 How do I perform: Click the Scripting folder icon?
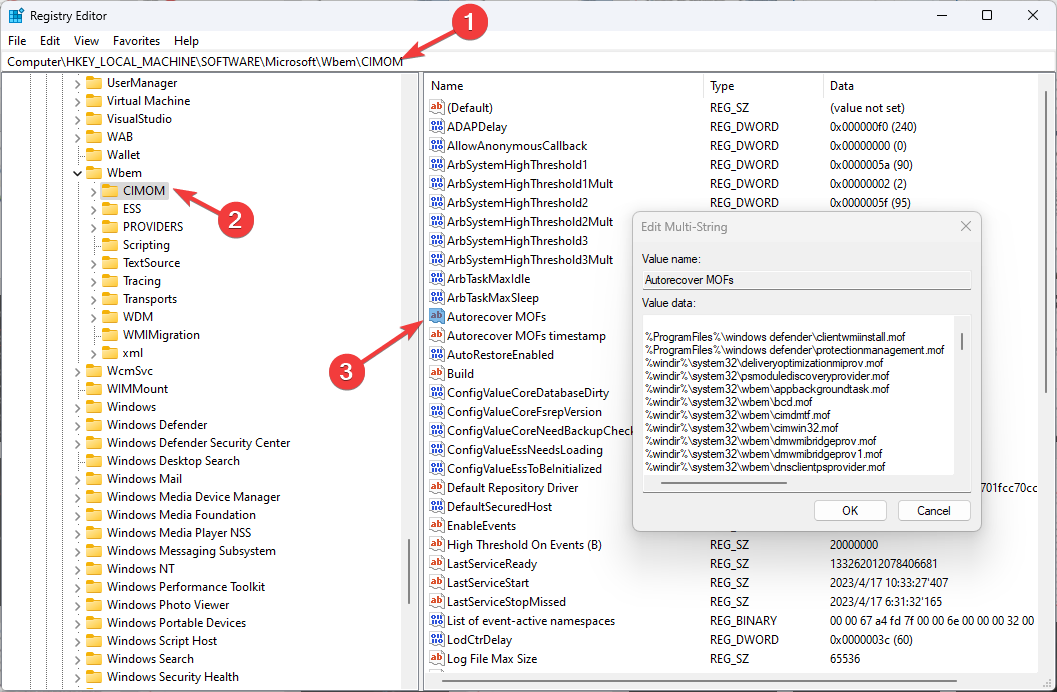tap(110, 245)
